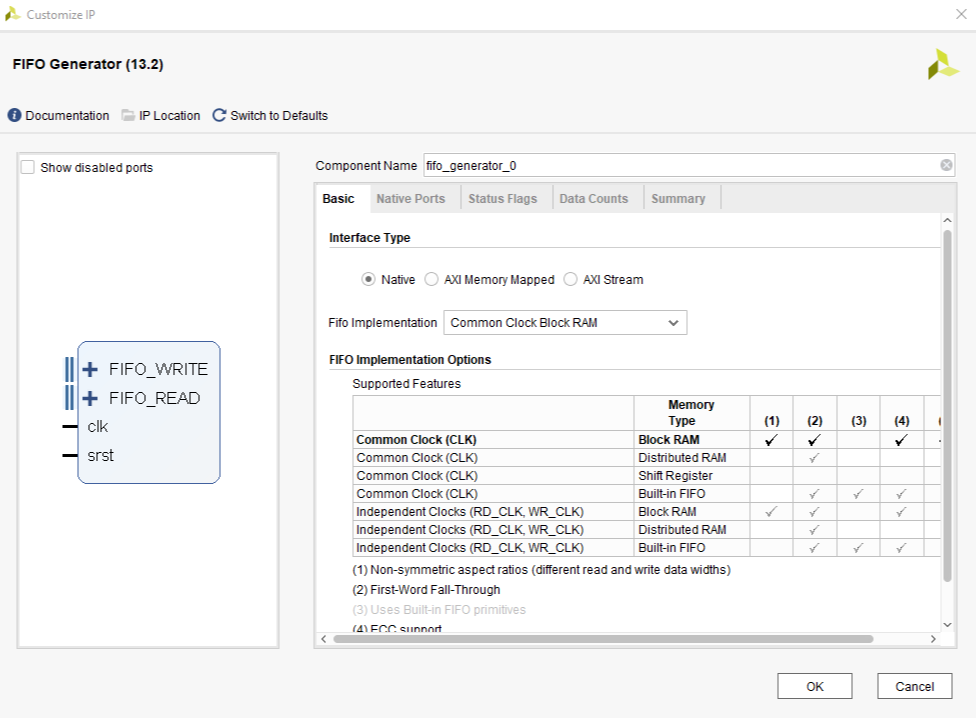This screenshot has width=977, height=718.
Task: Select the AXI Memory Mapped interface type
Action: click(432, 280)
